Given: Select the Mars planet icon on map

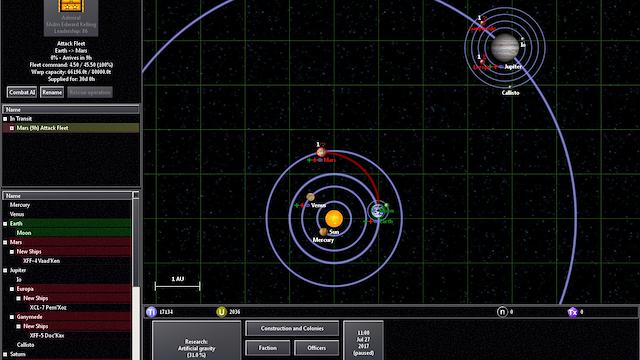Looking at the screenshot, I should coord(321,153).
